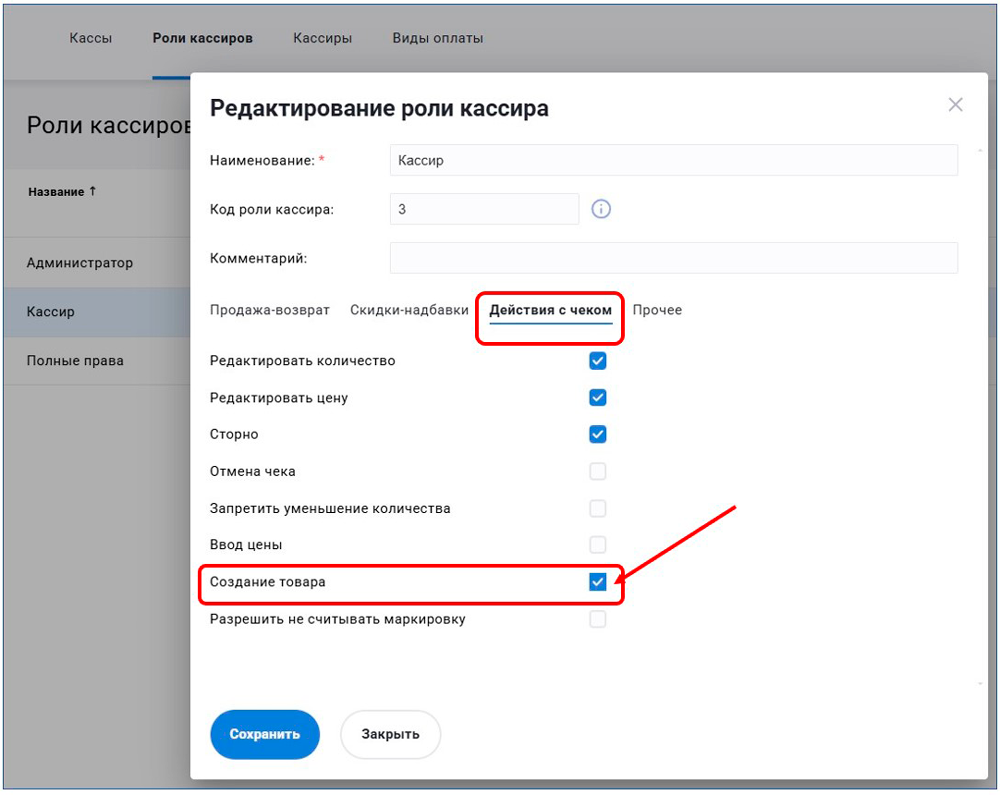Switch to the Продажа-возврат tab

[x=269, y=310]
